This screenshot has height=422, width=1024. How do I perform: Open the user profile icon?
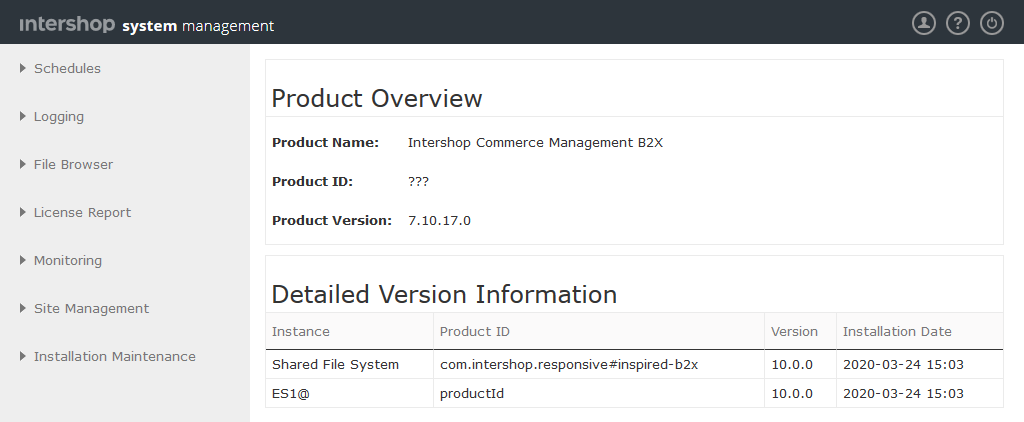point(923,24)
